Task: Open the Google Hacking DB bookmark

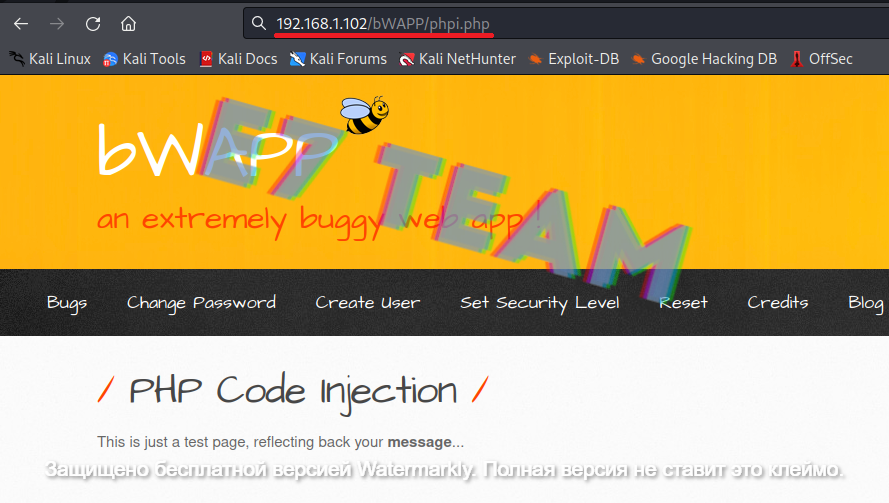Action: coord(704,59)
